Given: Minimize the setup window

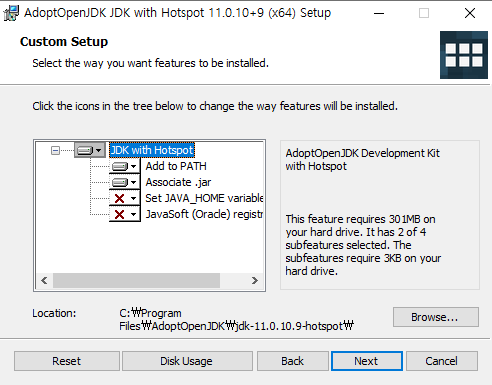Looking at the screenshot, I should pyautogui.click(x=379, y=13).
